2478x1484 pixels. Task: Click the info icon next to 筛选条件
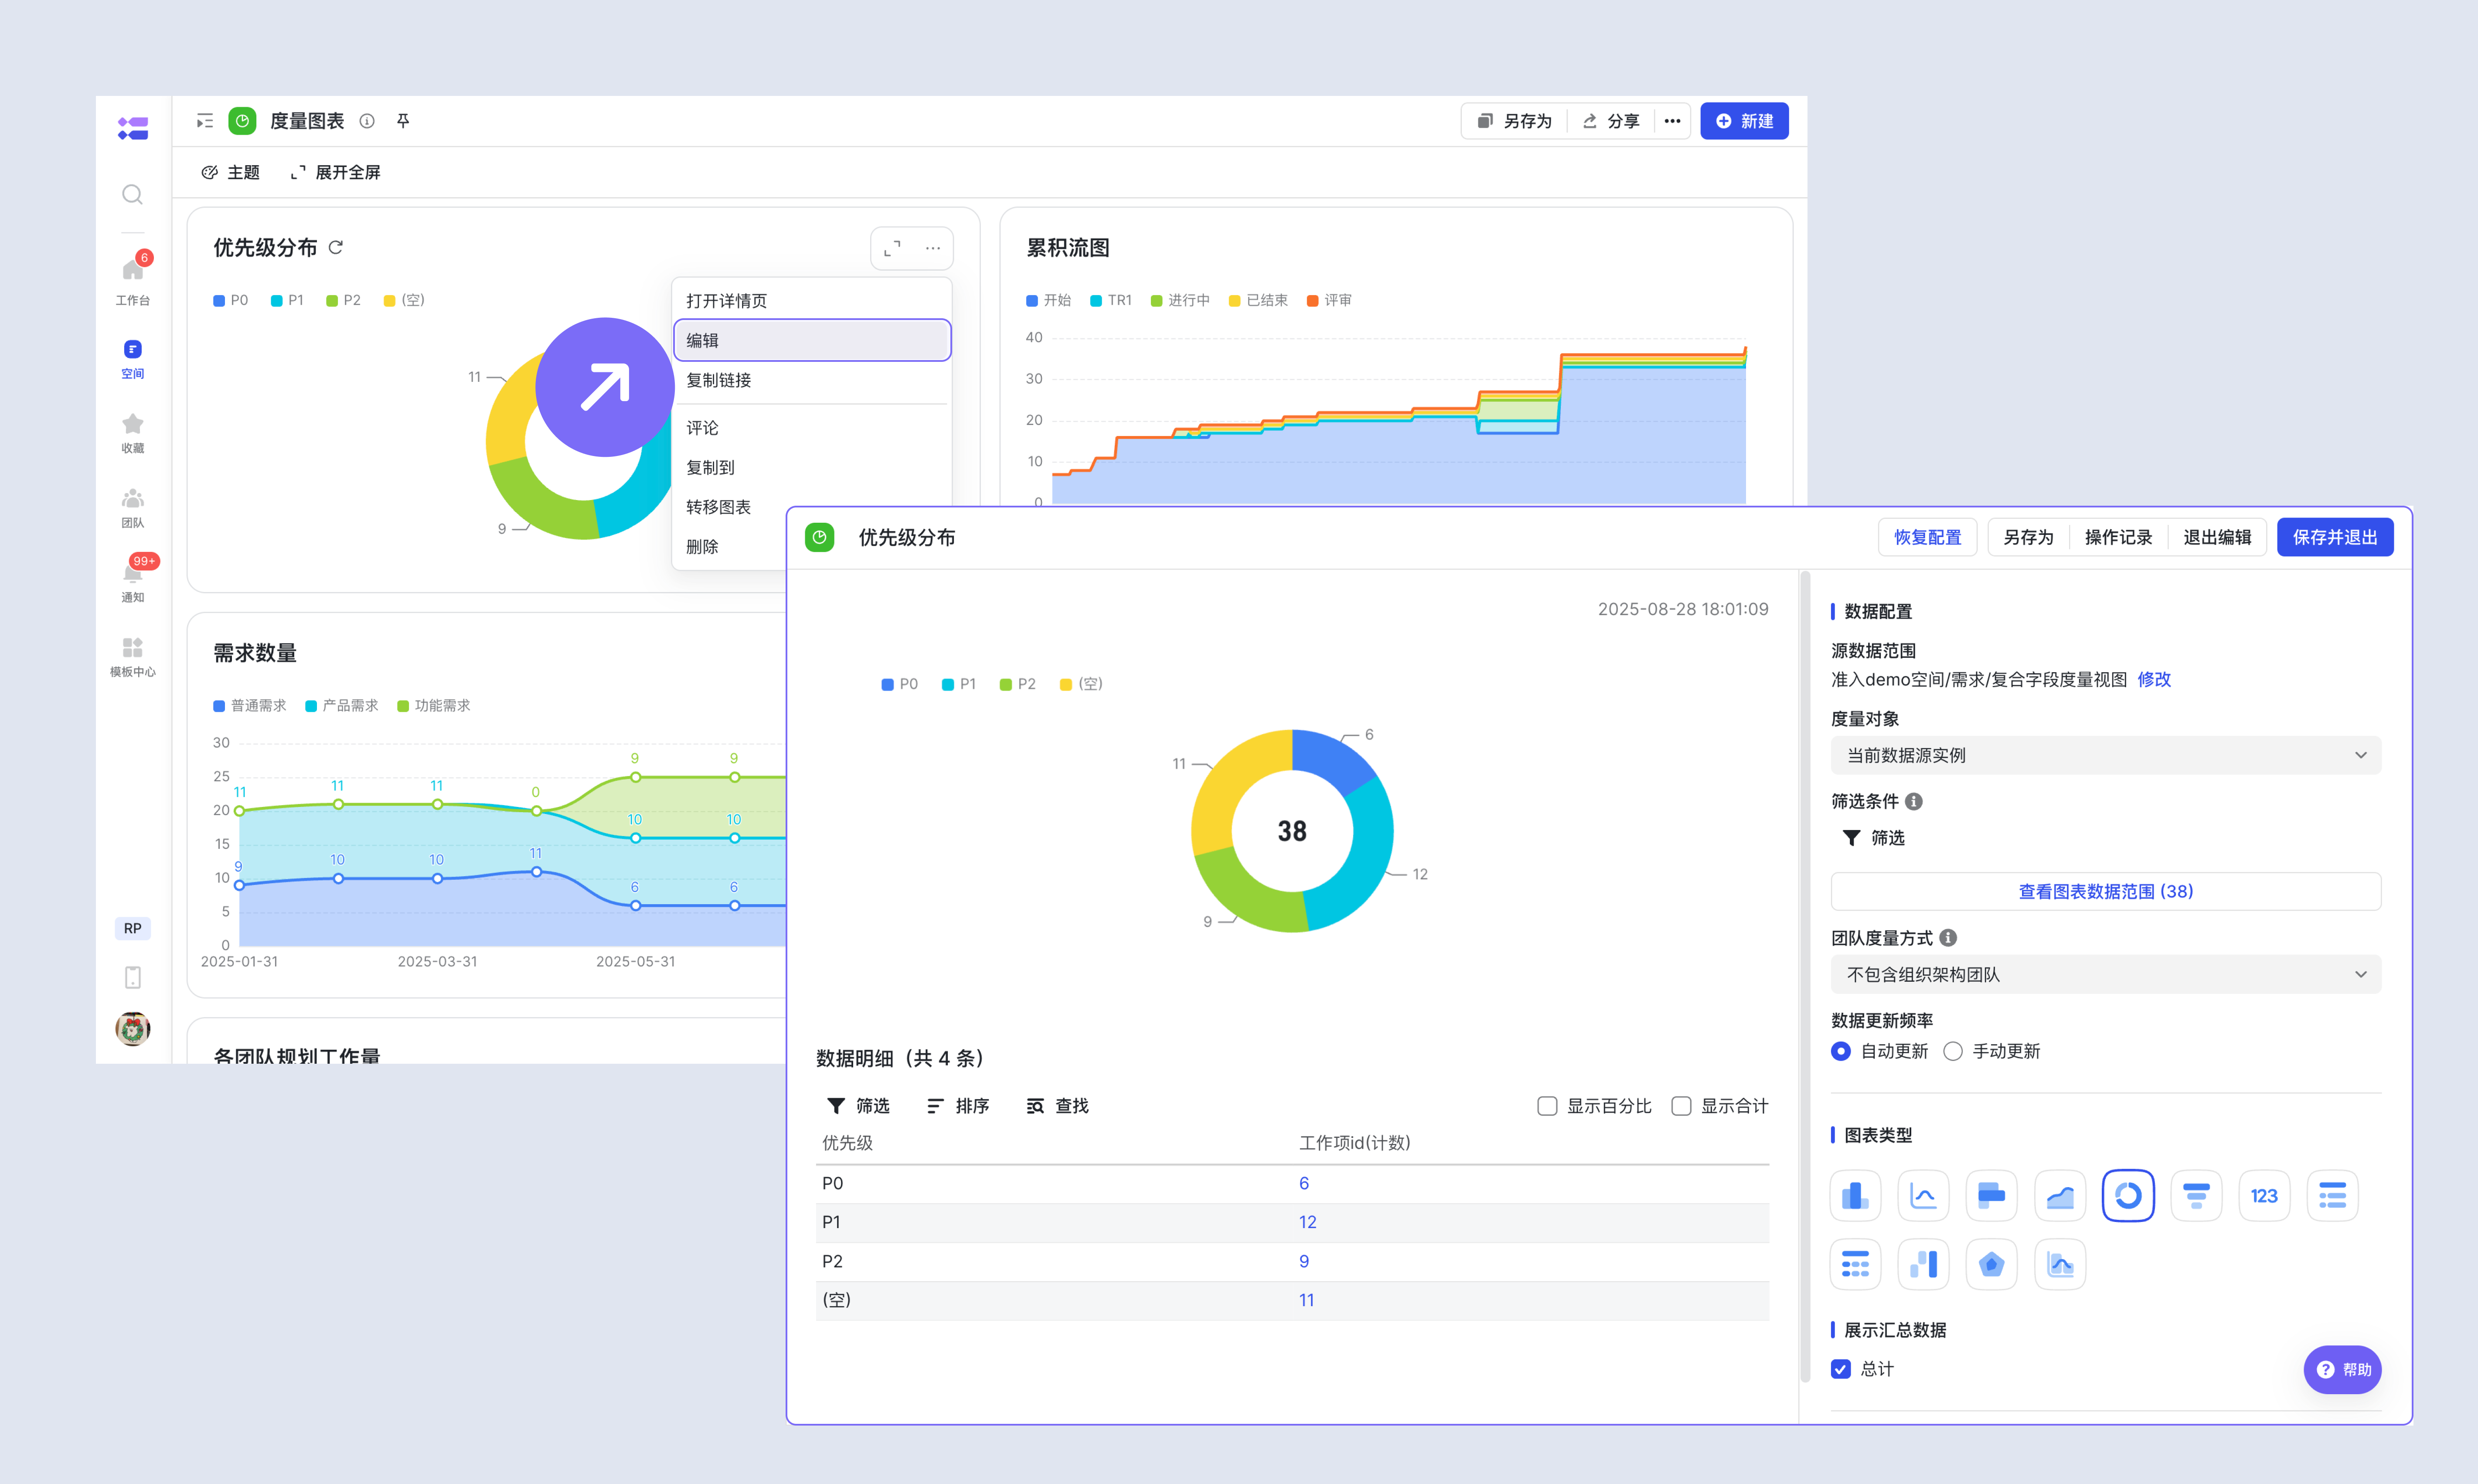(1914, 801)
